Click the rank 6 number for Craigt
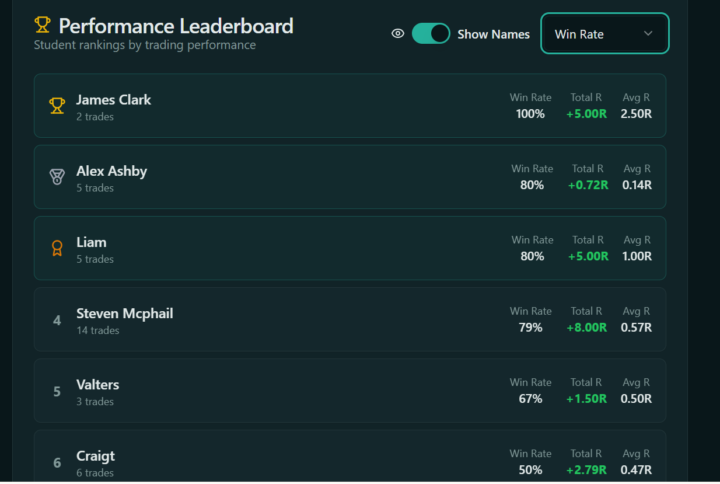Screen dimensions: 720x484 coord(57,462)
